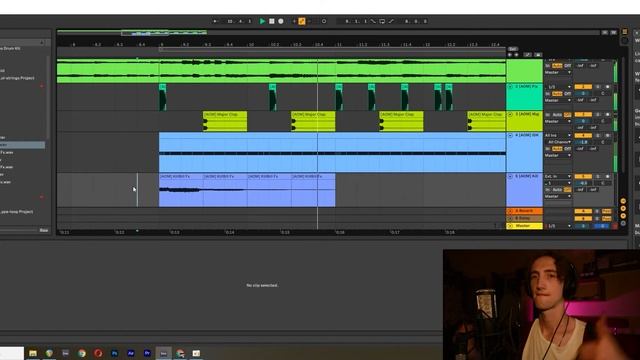640x360 pixels.
Task: Open Google Chrome from the taskbar
Action: (82, 353)
